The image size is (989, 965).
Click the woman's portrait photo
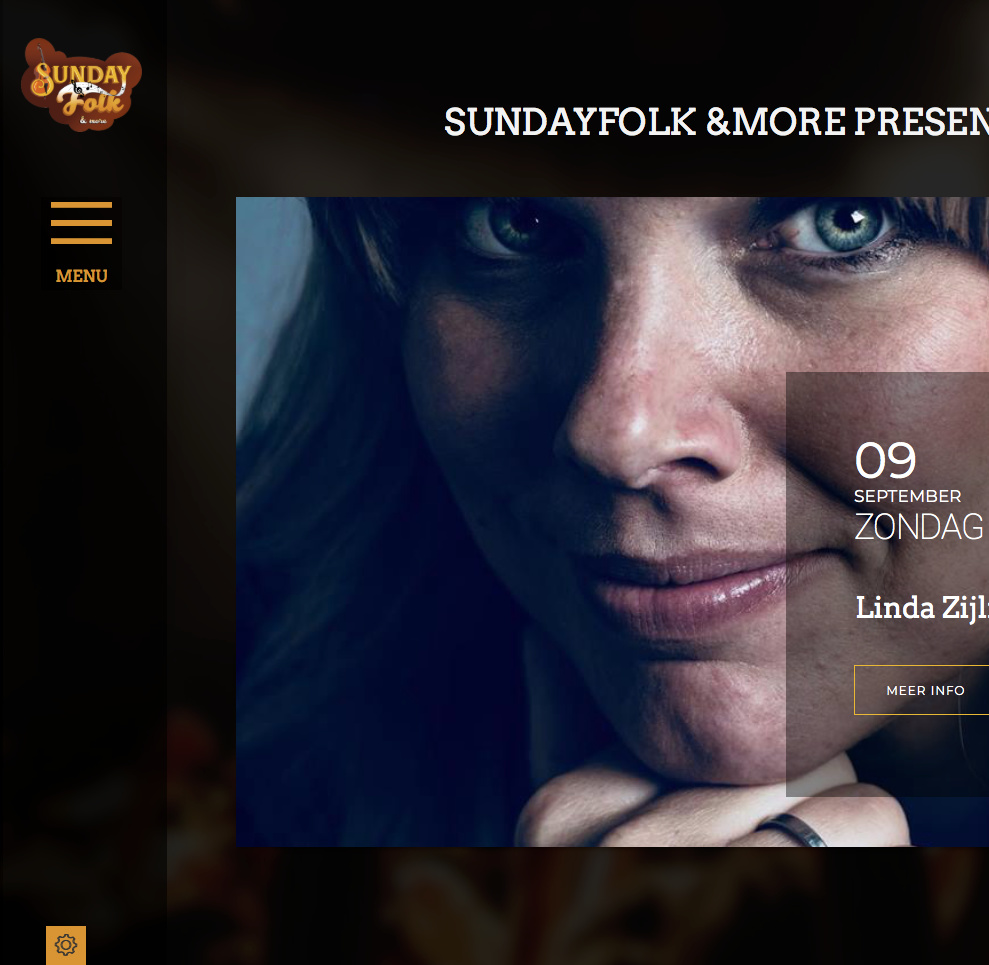pyautogui.click(x=511, y=522)
